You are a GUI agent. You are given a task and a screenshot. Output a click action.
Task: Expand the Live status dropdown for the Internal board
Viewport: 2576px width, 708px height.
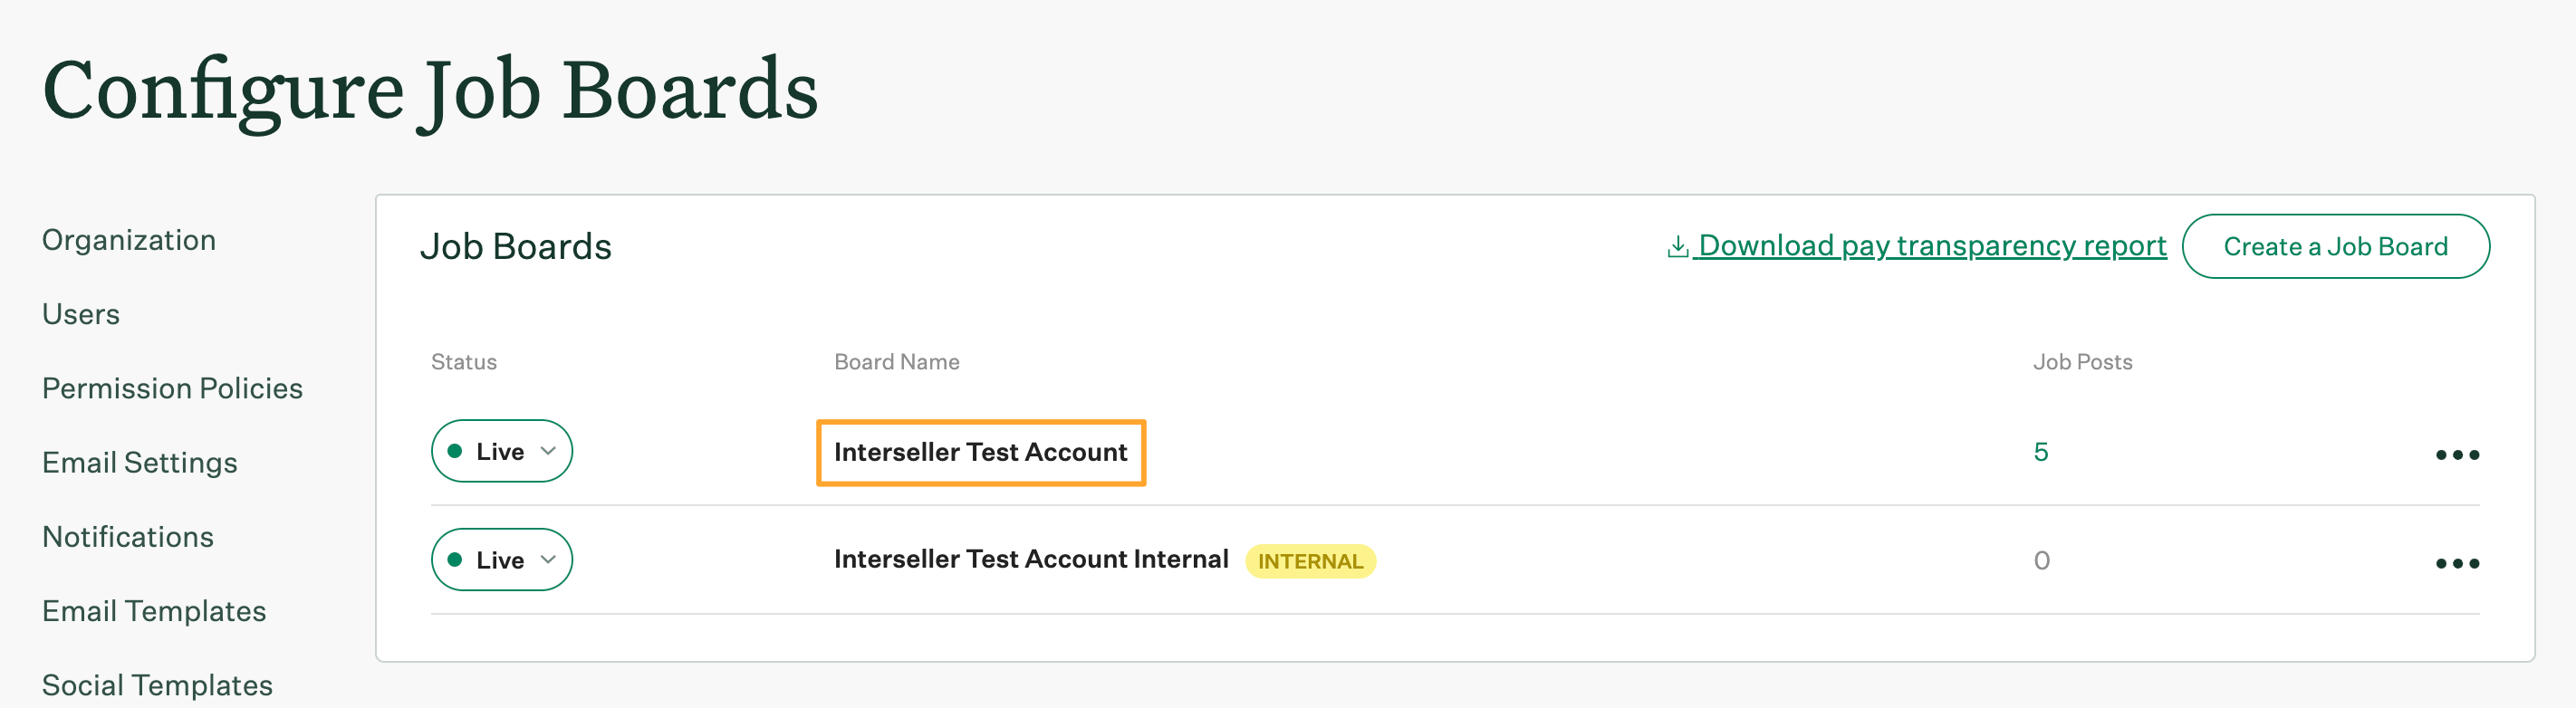point(502,559)
